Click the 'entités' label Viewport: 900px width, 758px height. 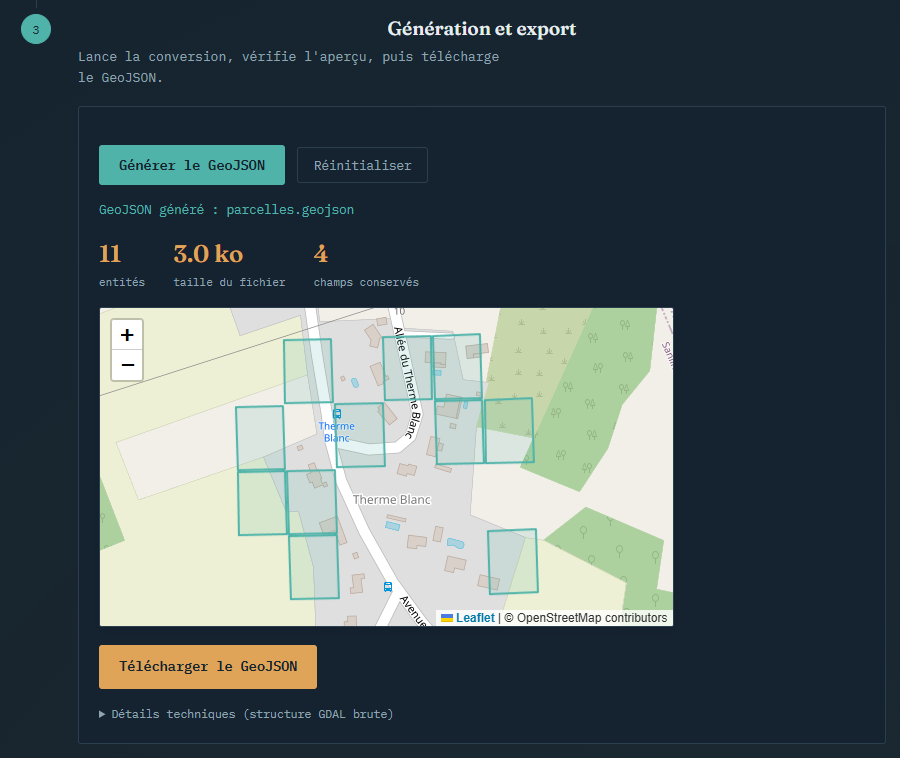click(122, 282)
